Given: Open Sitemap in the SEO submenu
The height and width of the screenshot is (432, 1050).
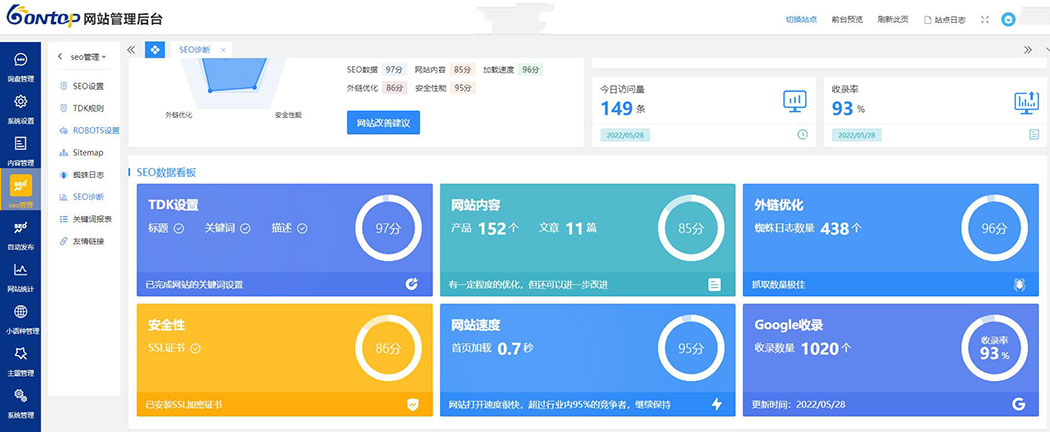Looking at the screenshot, I should [88, 152].
